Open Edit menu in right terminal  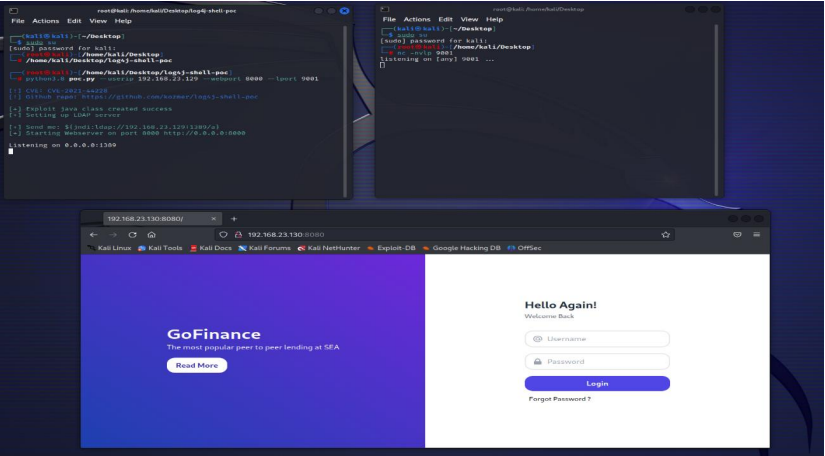445,19
